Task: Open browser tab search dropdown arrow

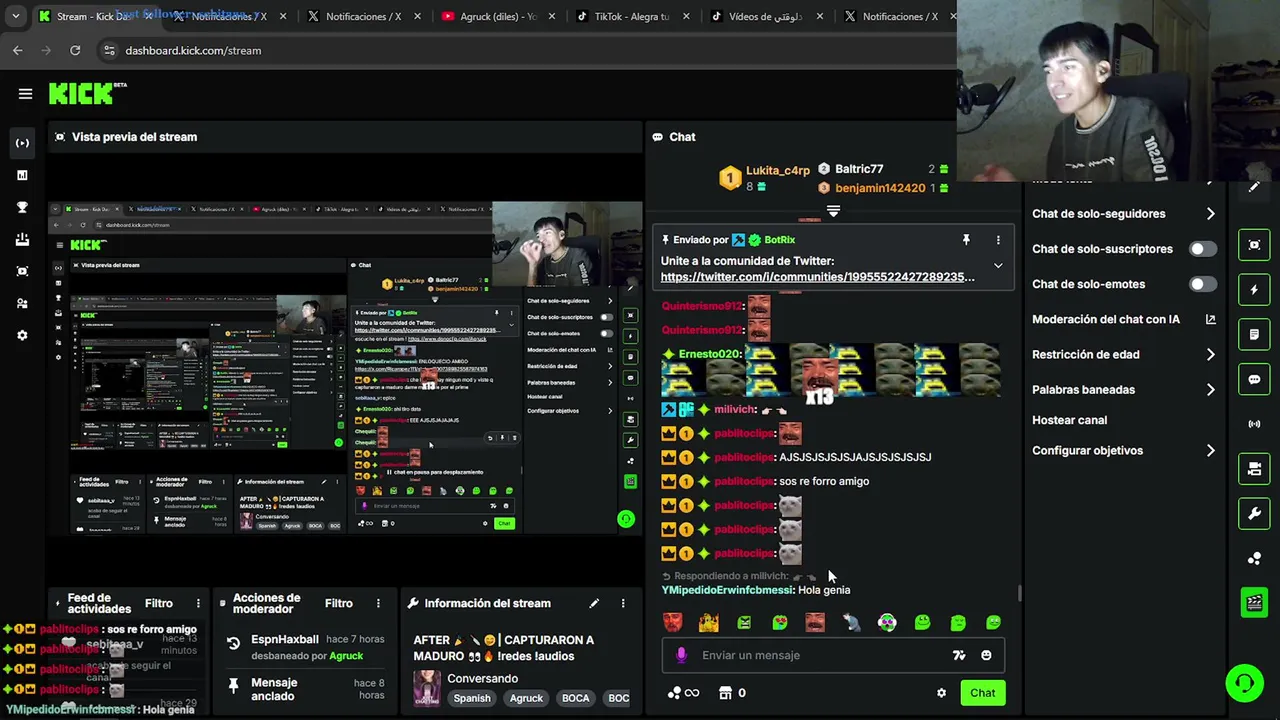Action: pyautogui.click(x=15, y=17)
